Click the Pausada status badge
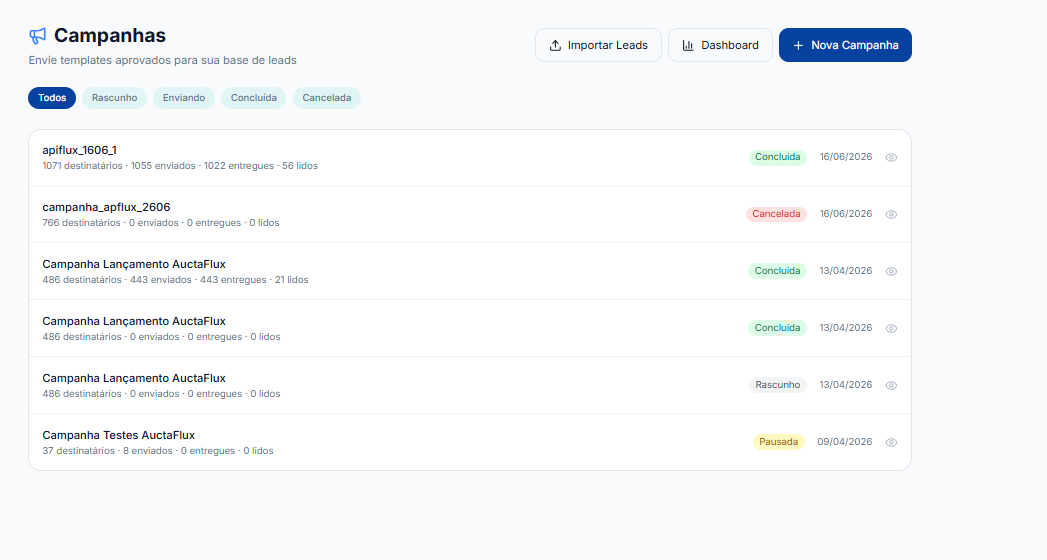The width and height of the screenshot is (1047, 560). [x=779, y=442]
